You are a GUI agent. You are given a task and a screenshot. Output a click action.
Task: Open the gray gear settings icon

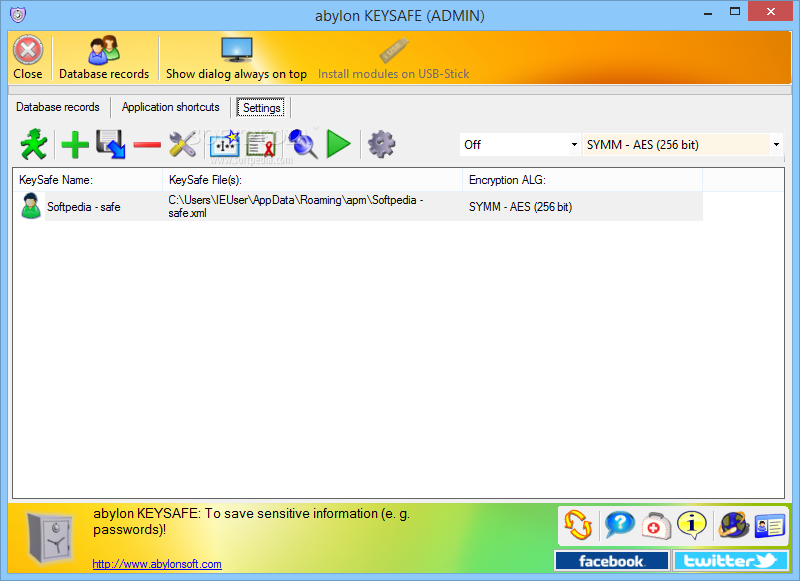click(382, 144)
